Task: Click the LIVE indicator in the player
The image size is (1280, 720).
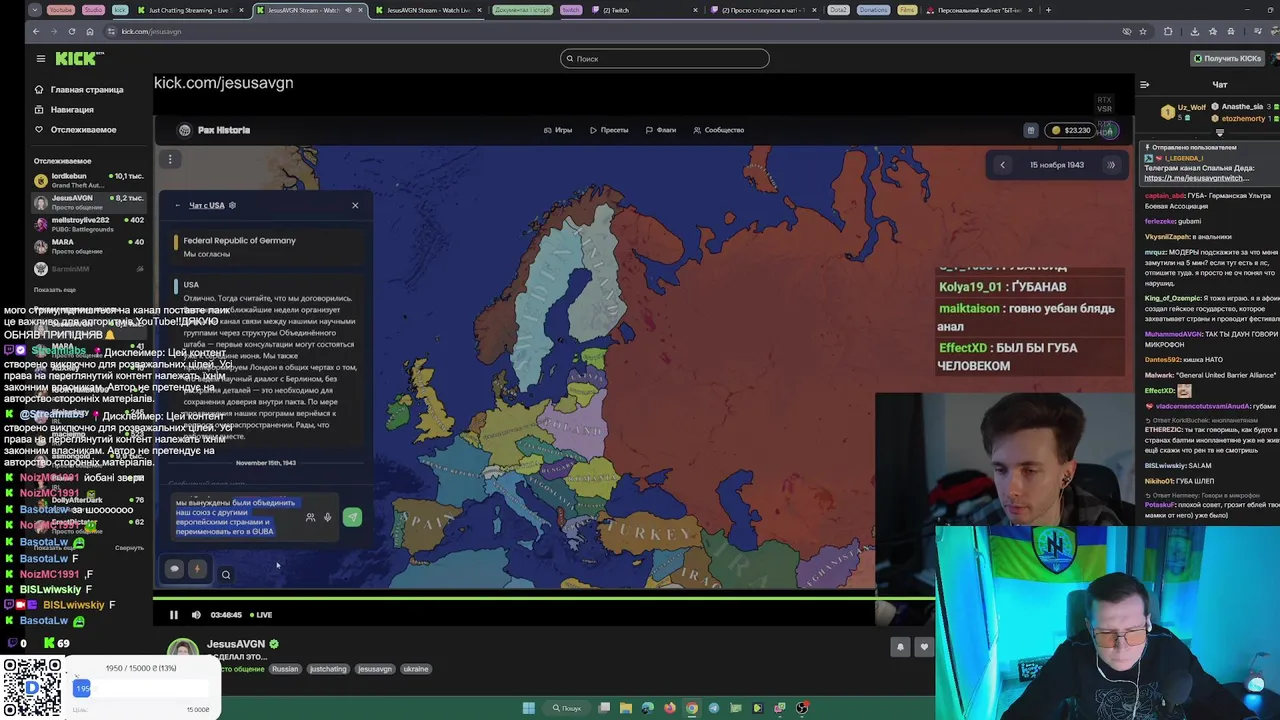Action: [x=261, y=615]
